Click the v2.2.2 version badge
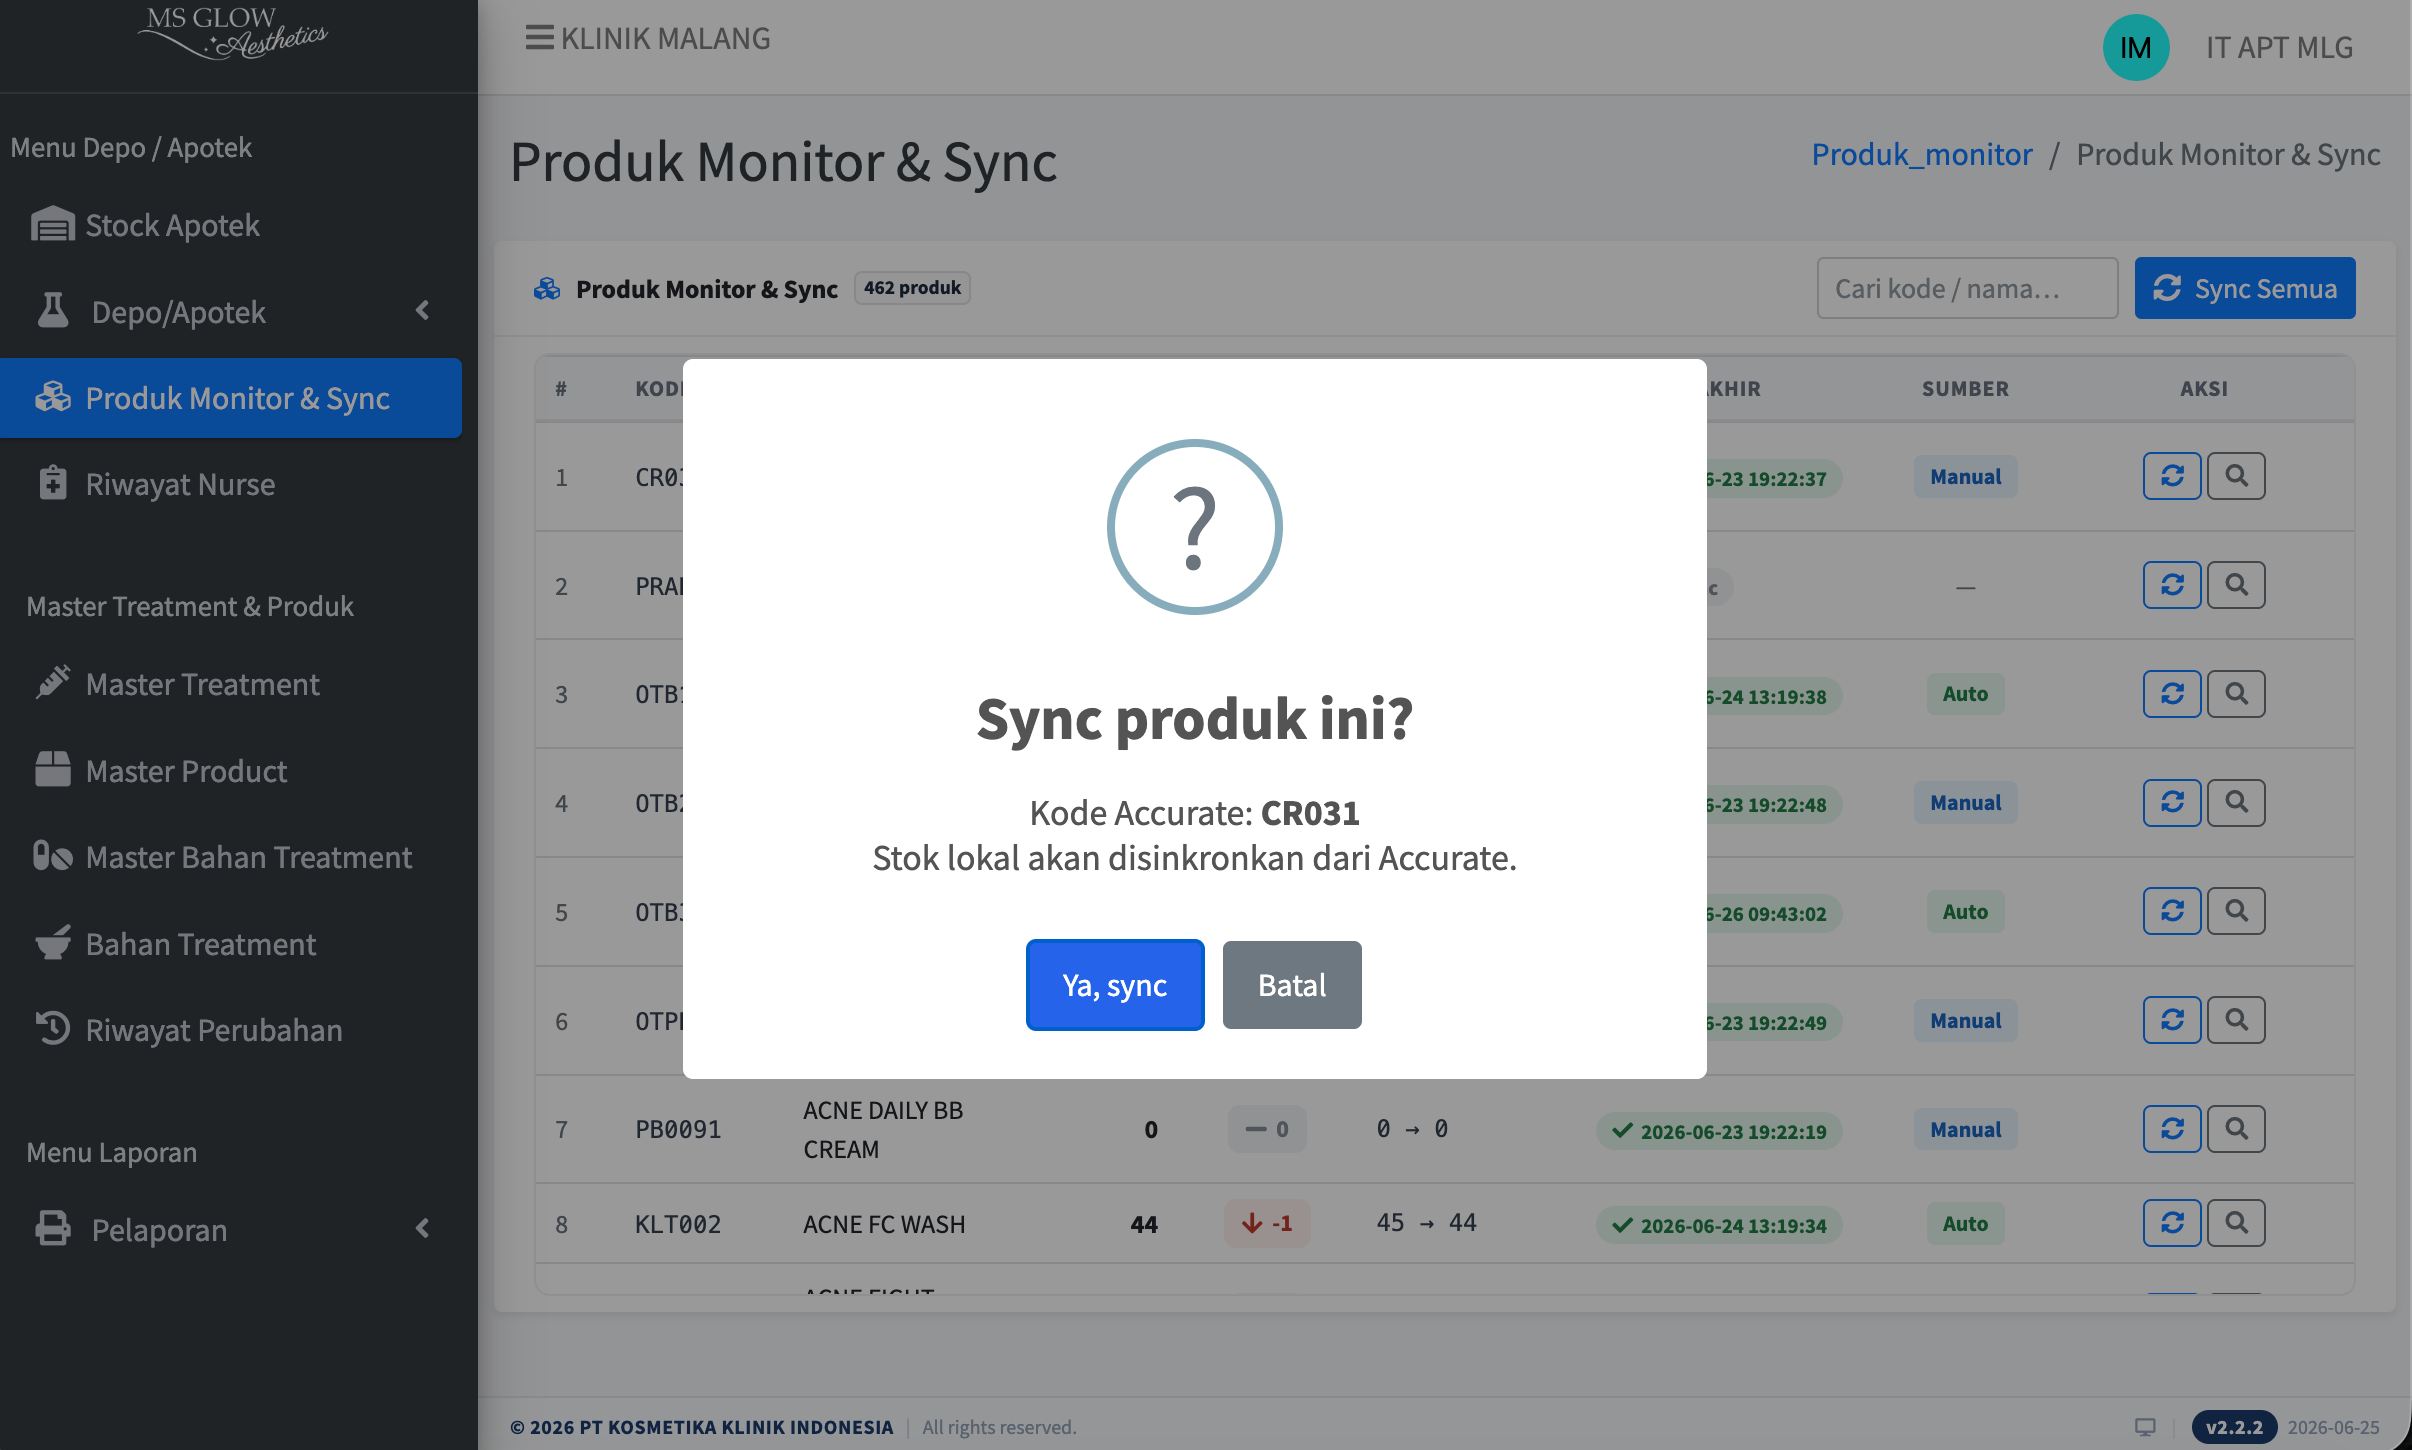This screenshot has width=2412, height=1450. tap(2234, 1427)
